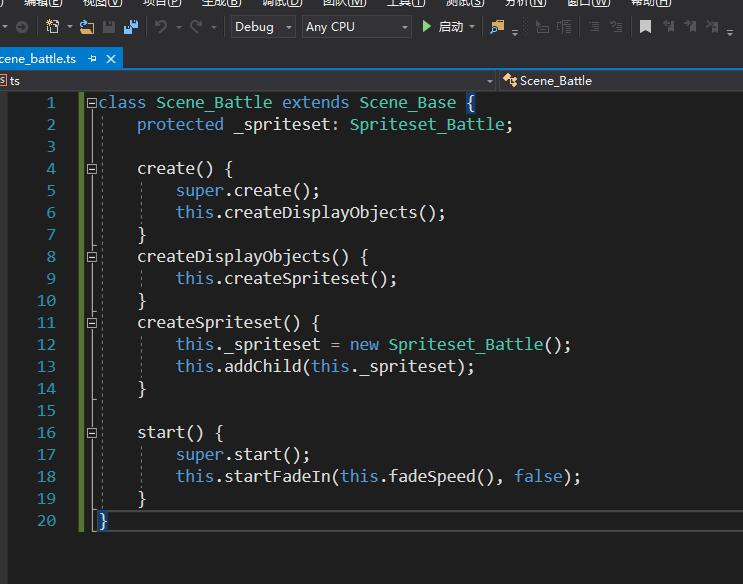
Task: Open the ts project scope dropdown
Action: [x=247, y=81]
